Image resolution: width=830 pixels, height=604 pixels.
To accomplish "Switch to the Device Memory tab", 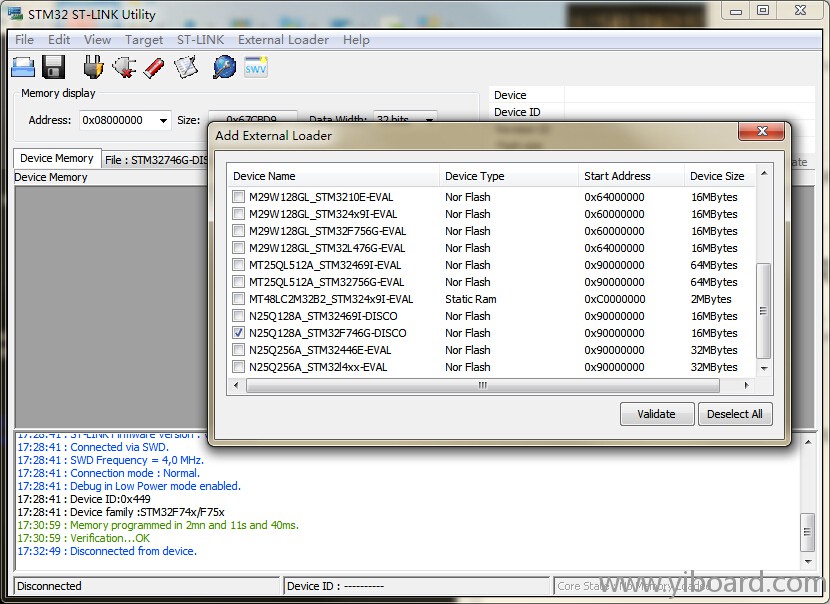I will [x=57, y=158].
